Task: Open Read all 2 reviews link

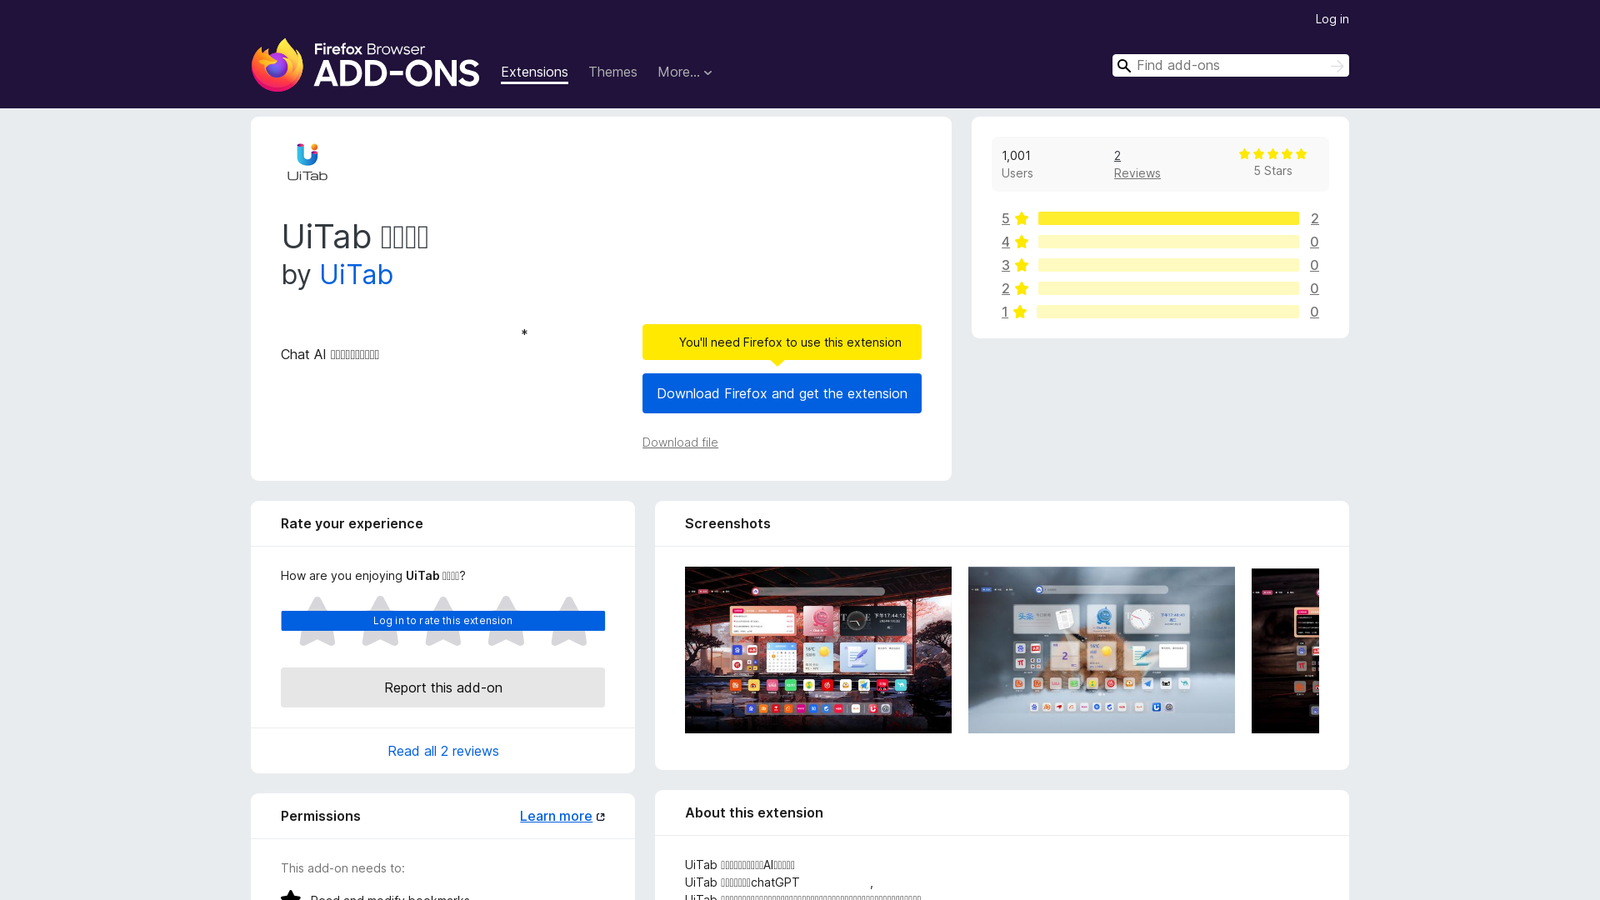Action: (x=443, y=751)
